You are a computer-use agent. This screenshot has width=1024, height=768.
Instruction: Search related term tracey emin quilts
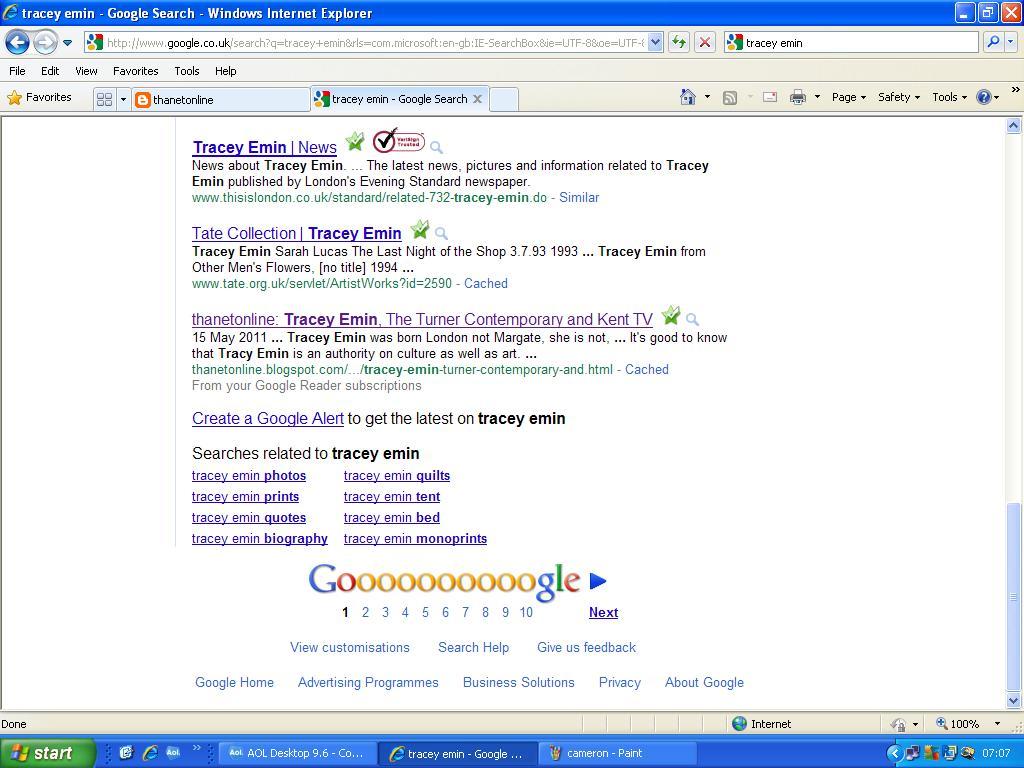pyautogui.click(x=396, y=476)
